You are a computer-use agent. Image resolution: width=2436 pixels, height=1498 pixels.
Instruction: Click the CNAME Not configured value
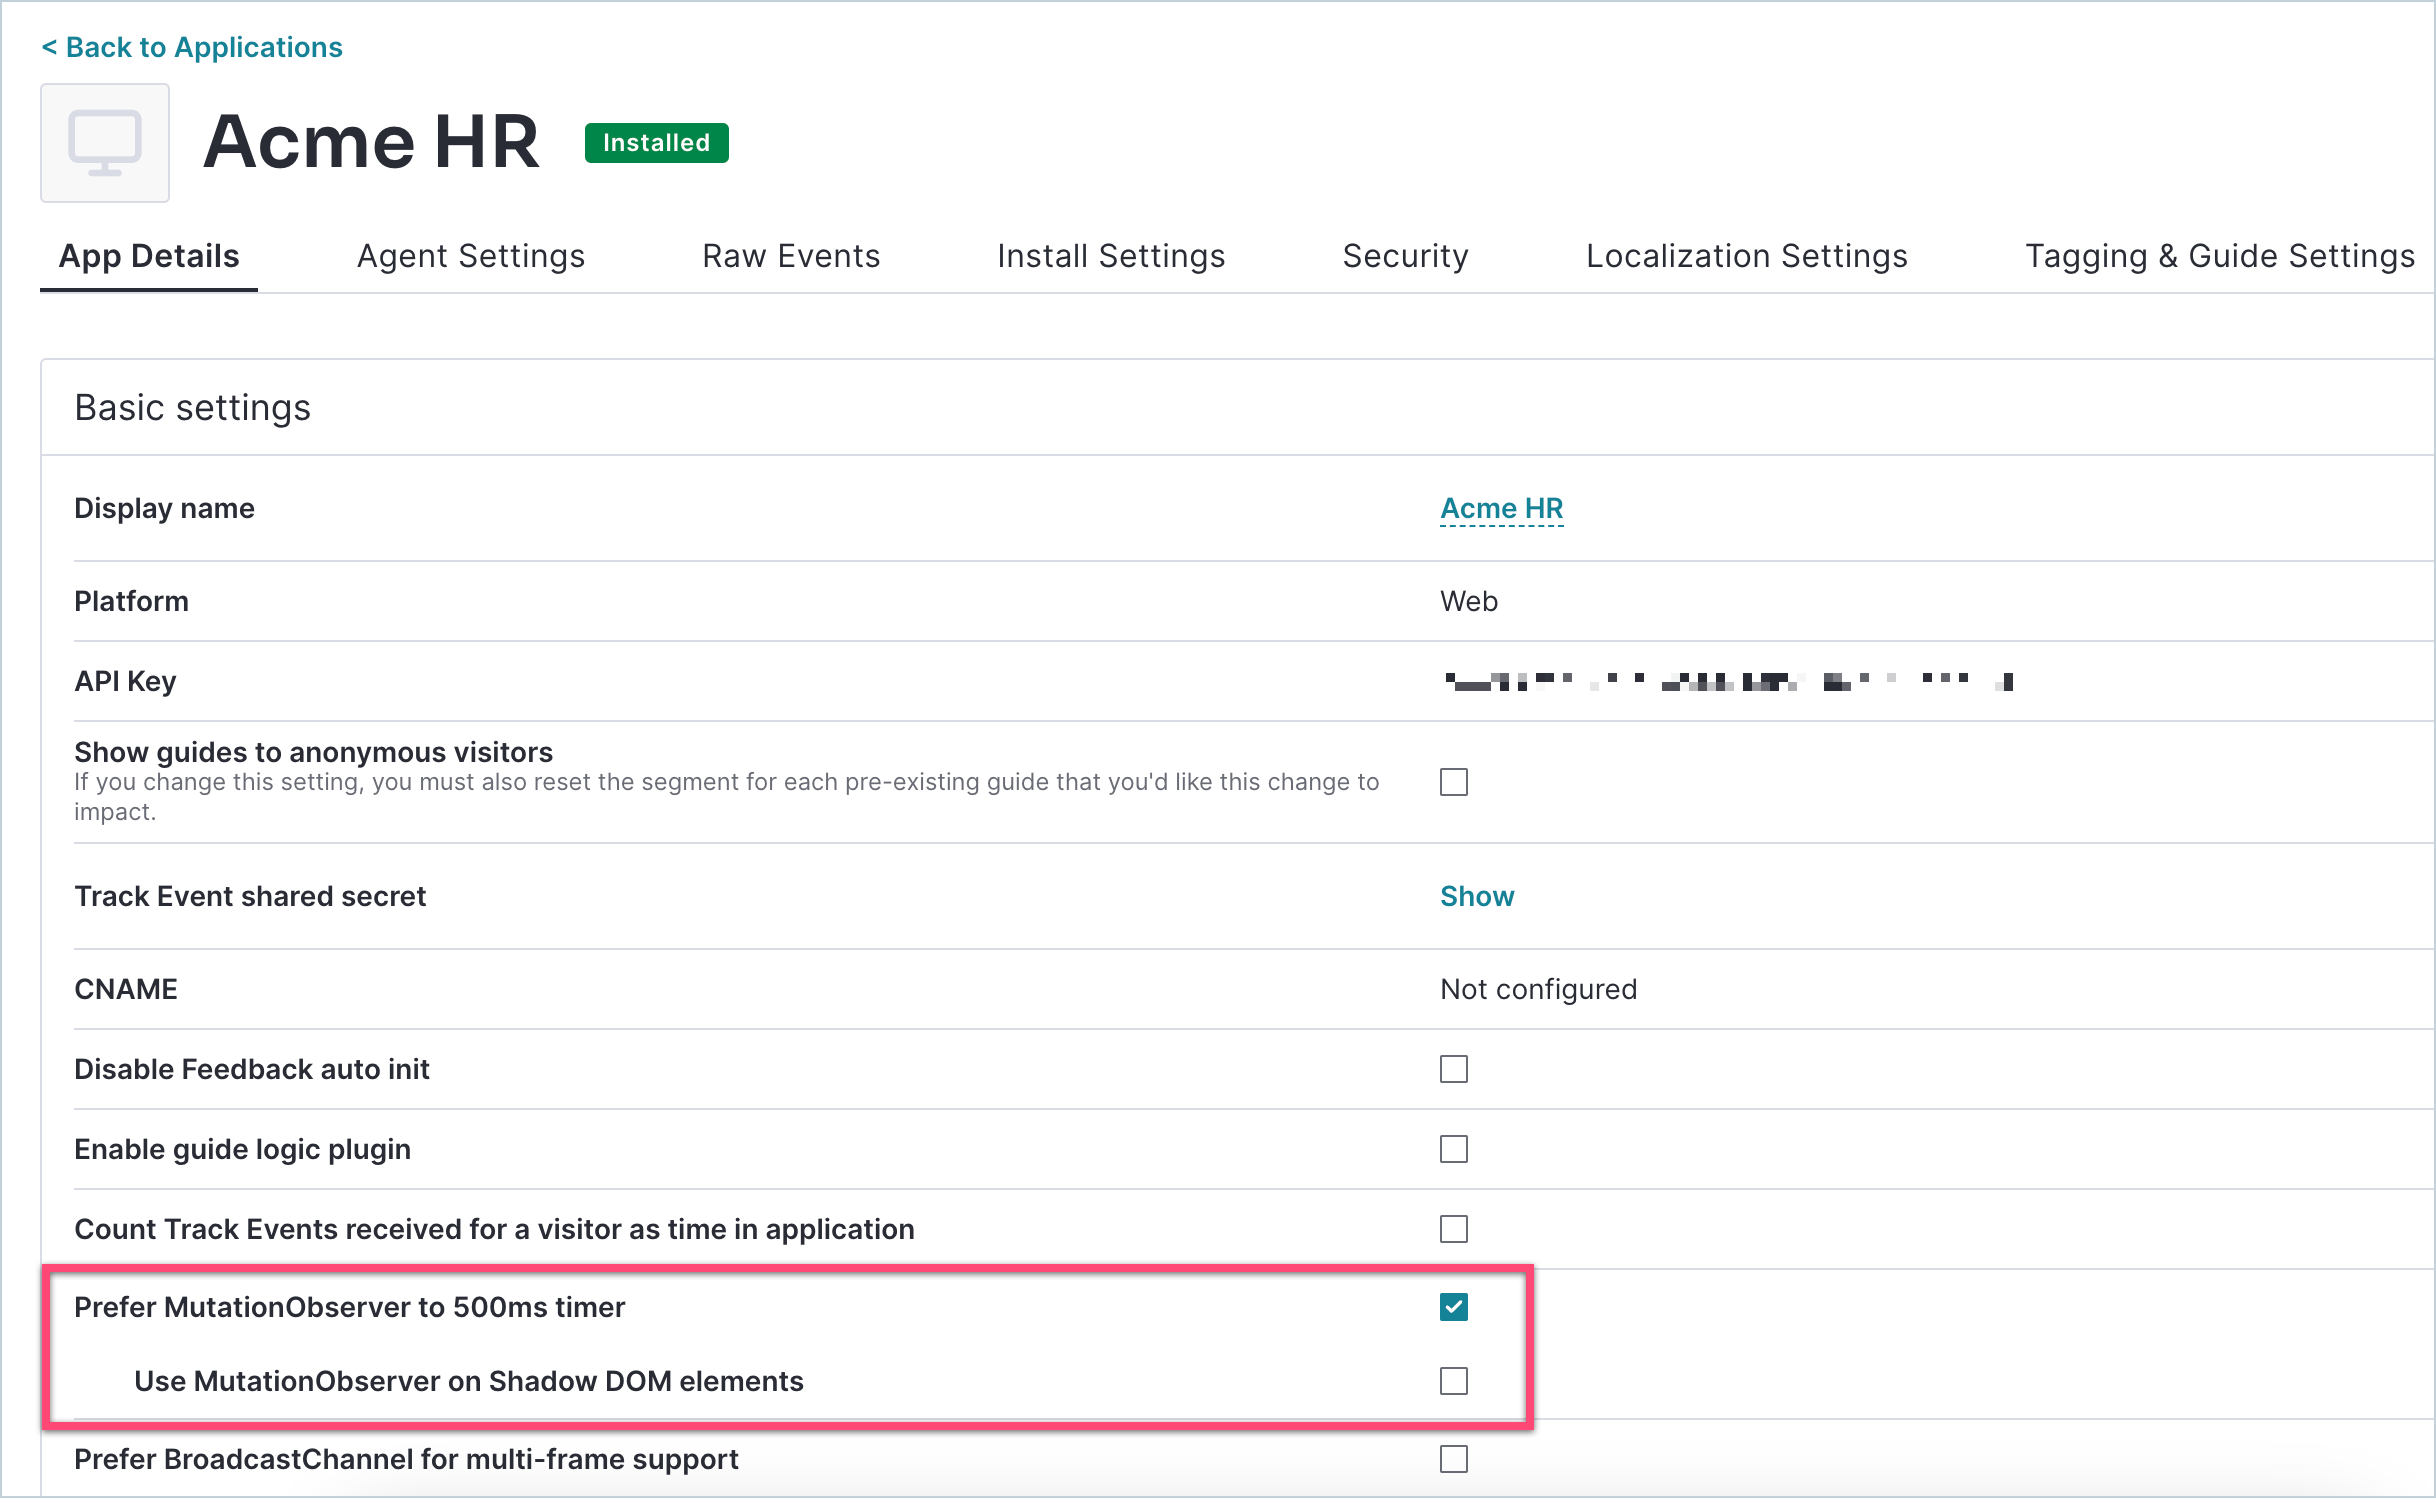[x=1538, y=989]
